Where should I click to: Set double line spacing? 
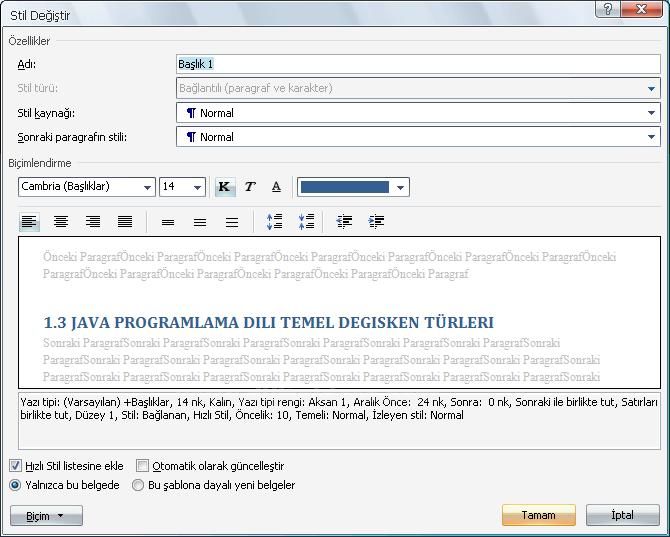tap(232, 222)
